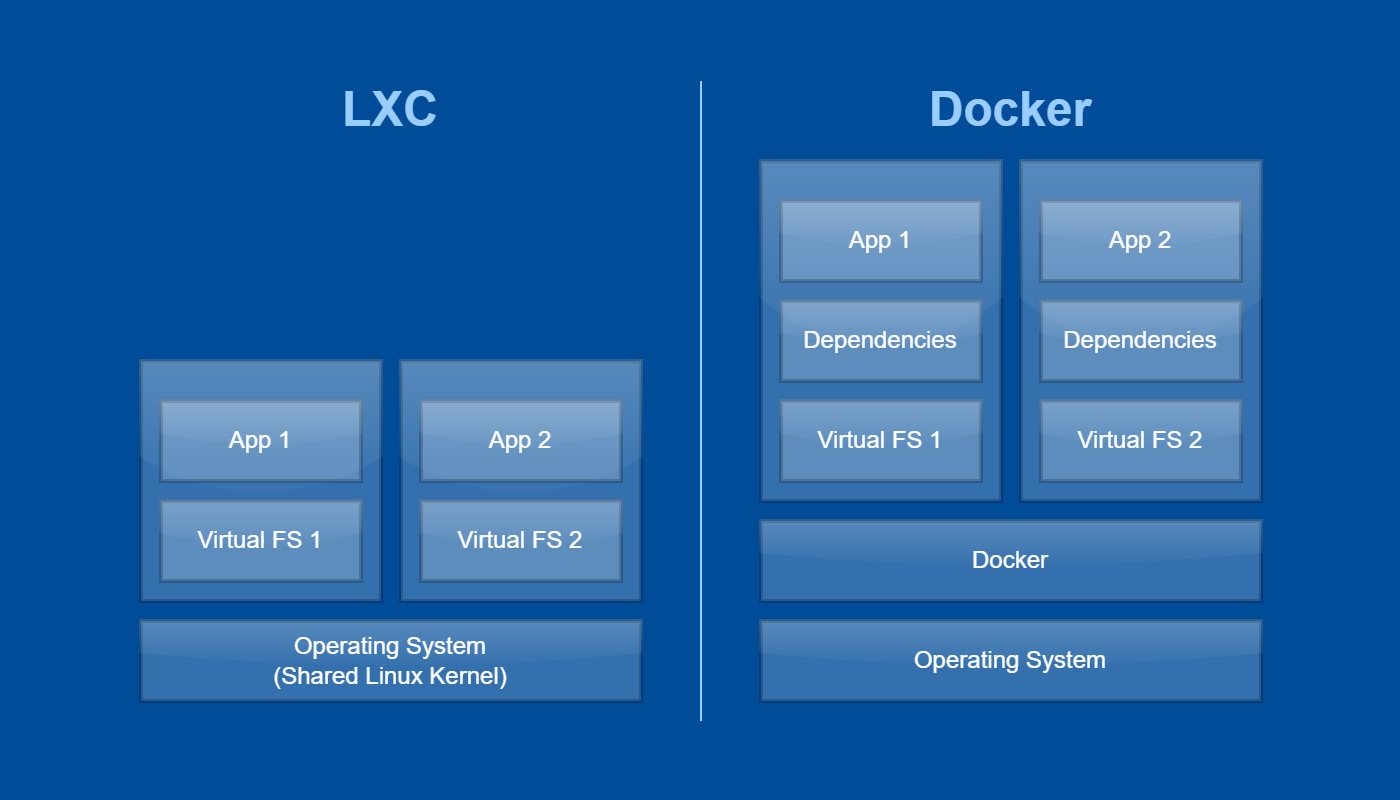Select the right Dependencies block in Docker section
This screenshot has width=1400, height=800.
1140,340
